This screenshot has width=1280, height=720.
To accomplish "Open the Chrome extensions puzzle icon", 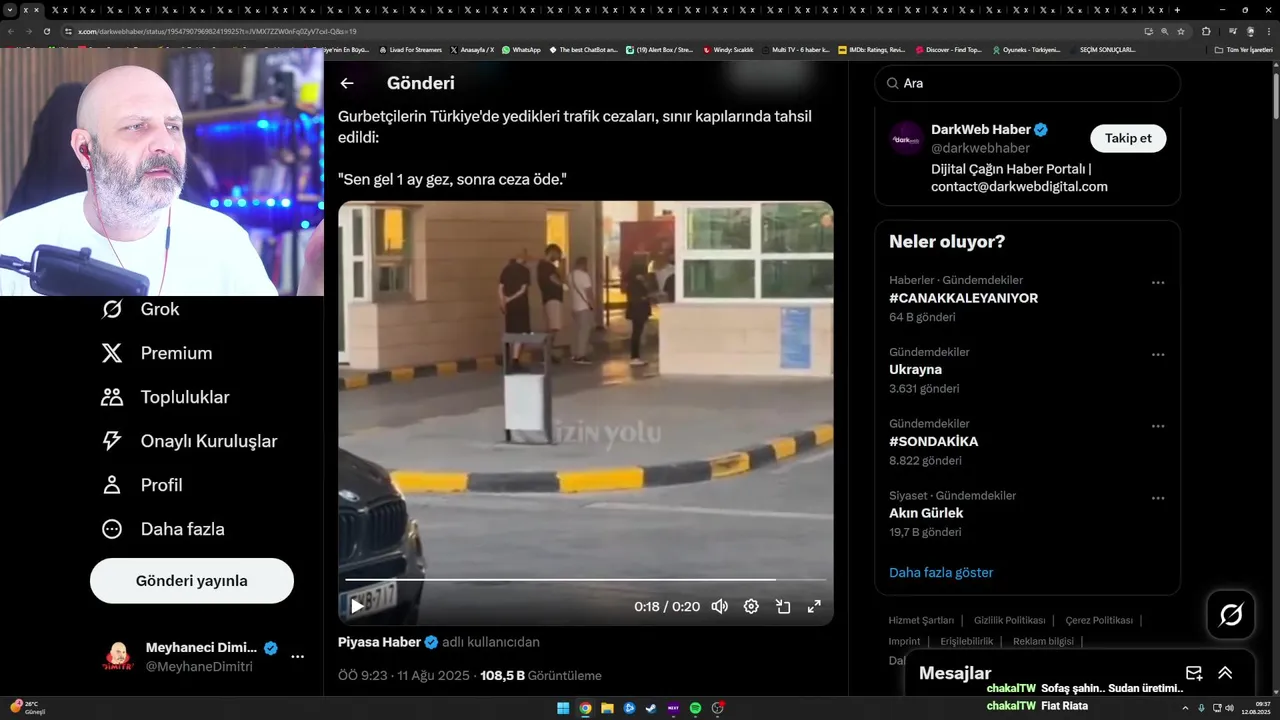I will [1206, 31].
